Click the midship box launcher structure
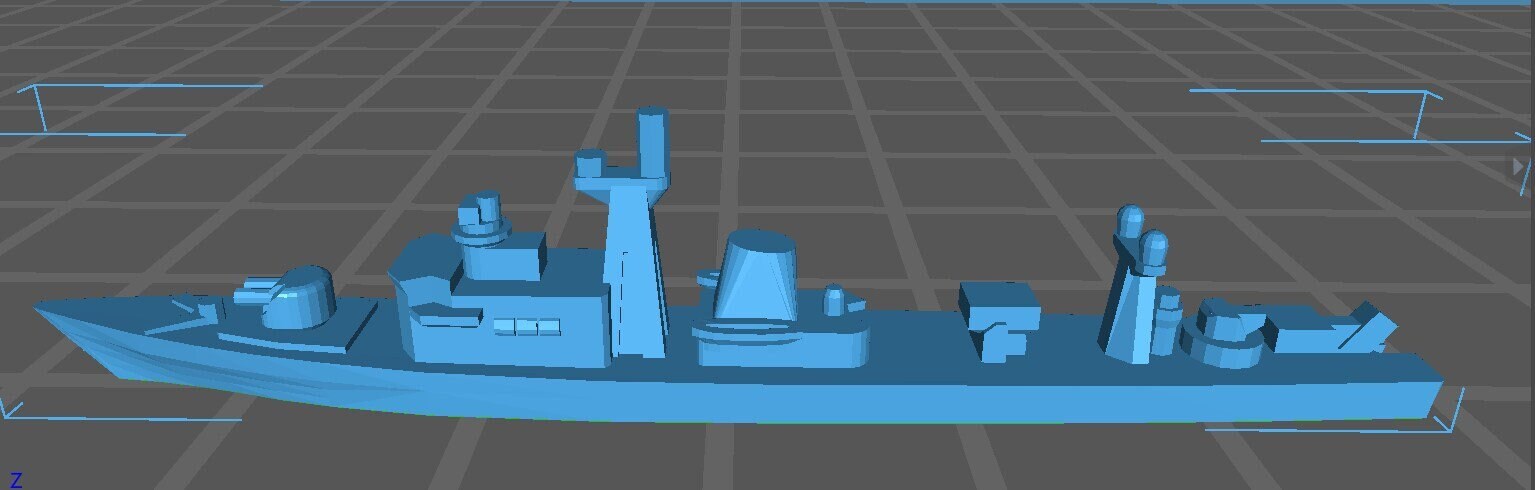Viewport: 1535px width, 490px height. 997,315
